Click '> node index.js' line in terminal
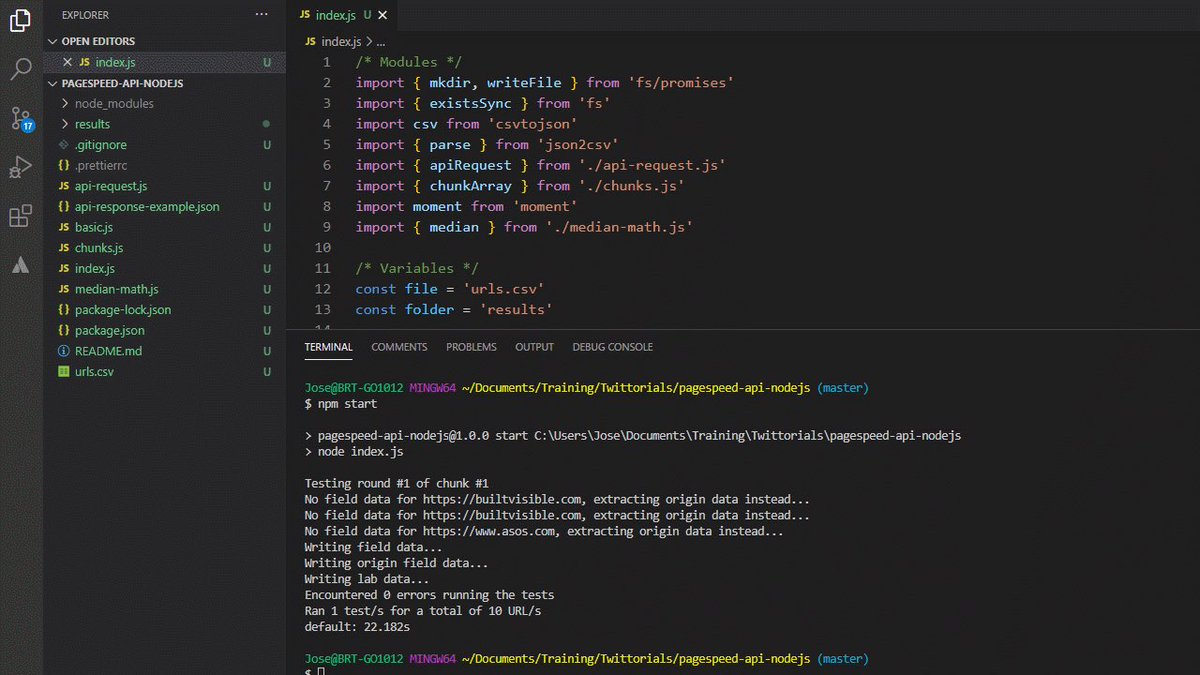 point(354,452)
